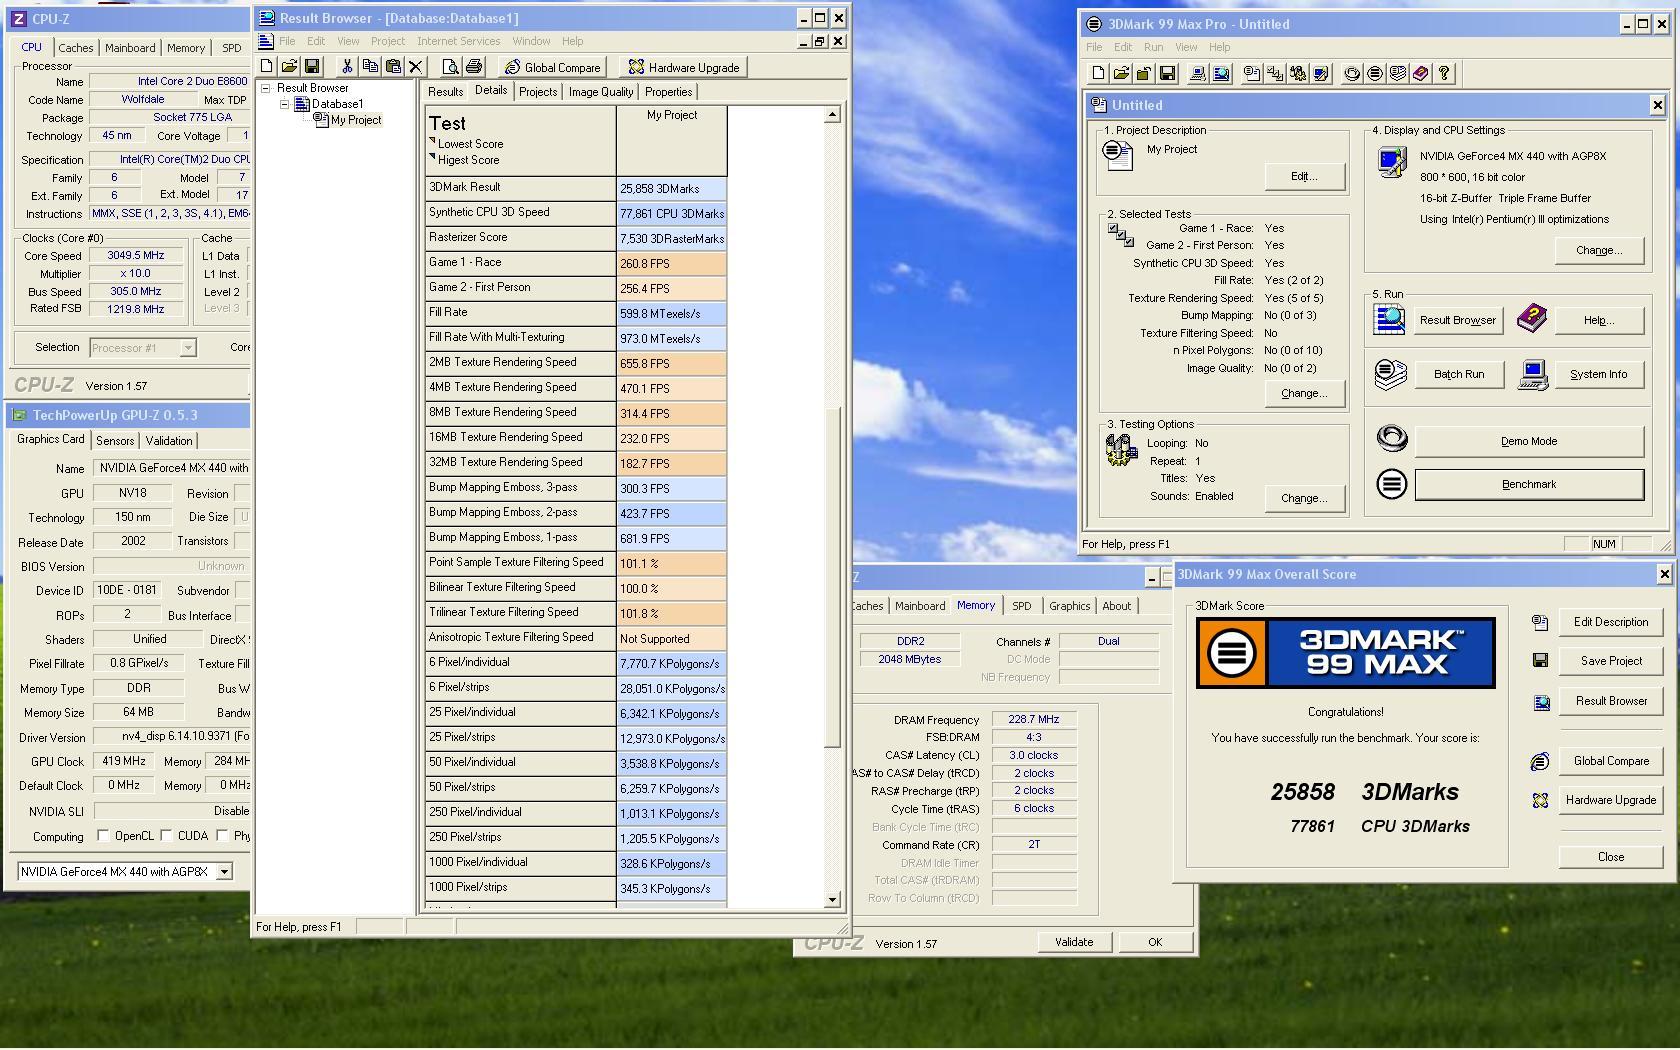The height and width of the screenshot is (1050, 1680).
Task: Click Delete X icon in Result Browser toolbar
Action: point(416,67)
